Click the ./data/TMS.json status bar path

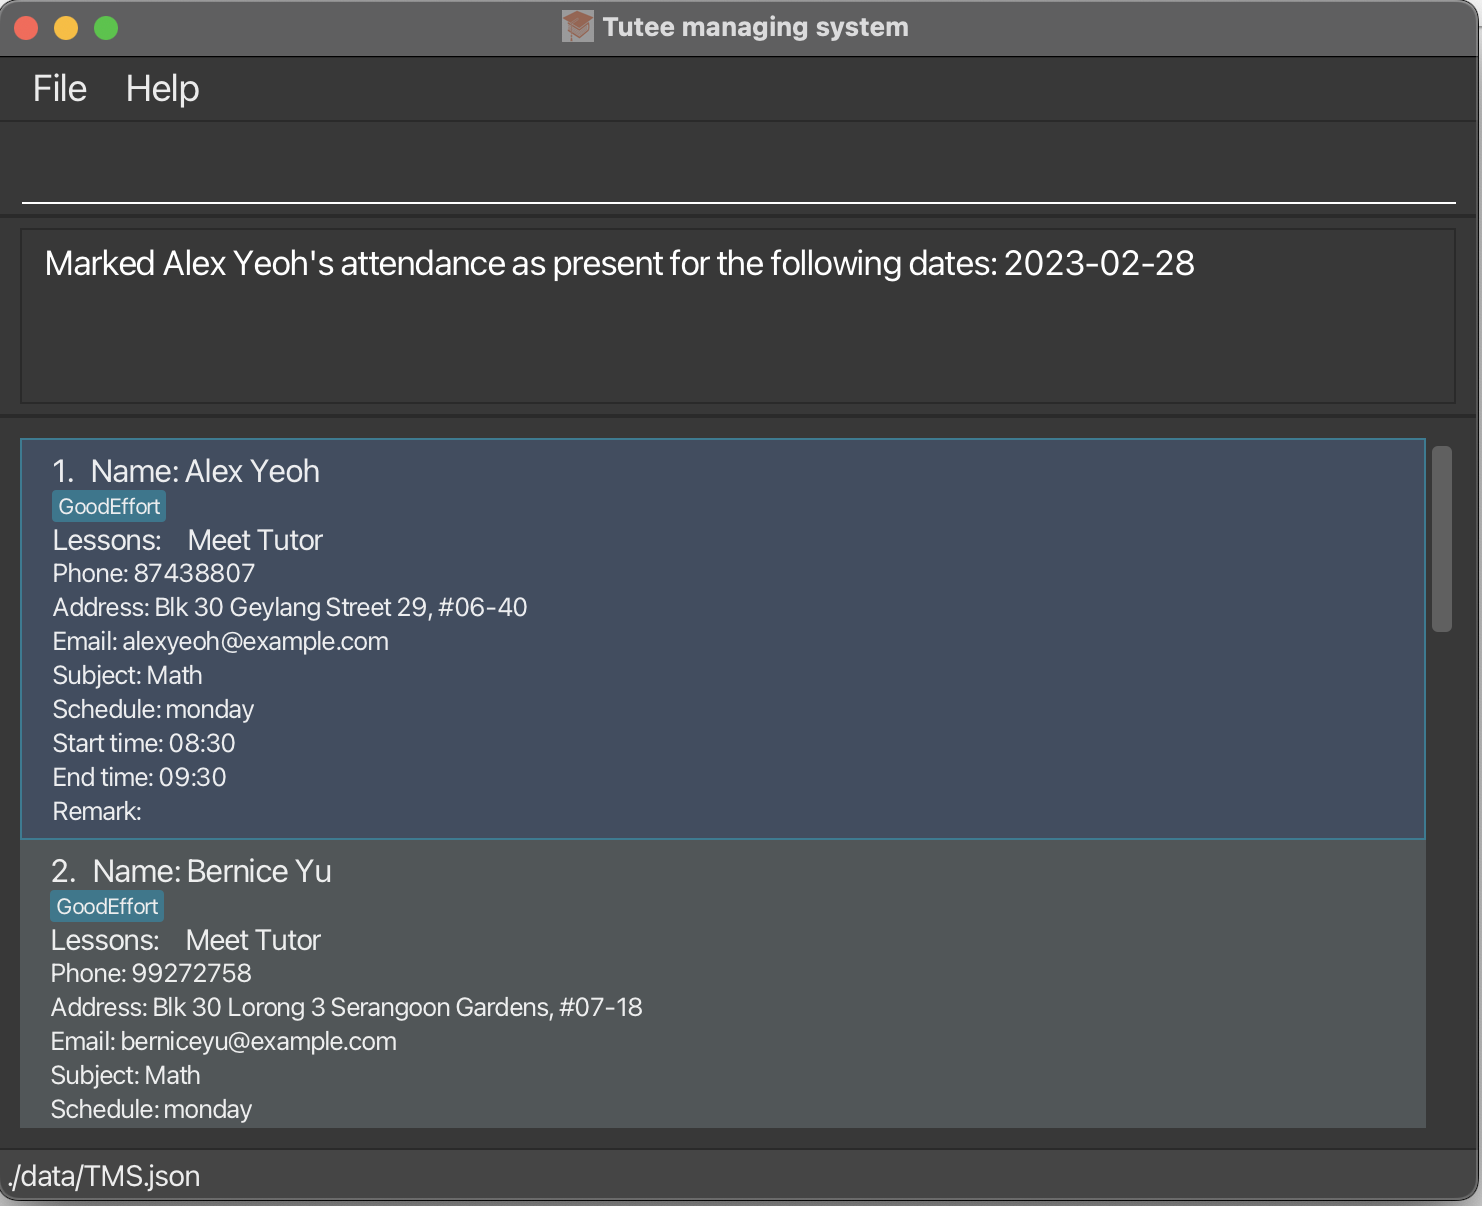(x=104, y=1176)
